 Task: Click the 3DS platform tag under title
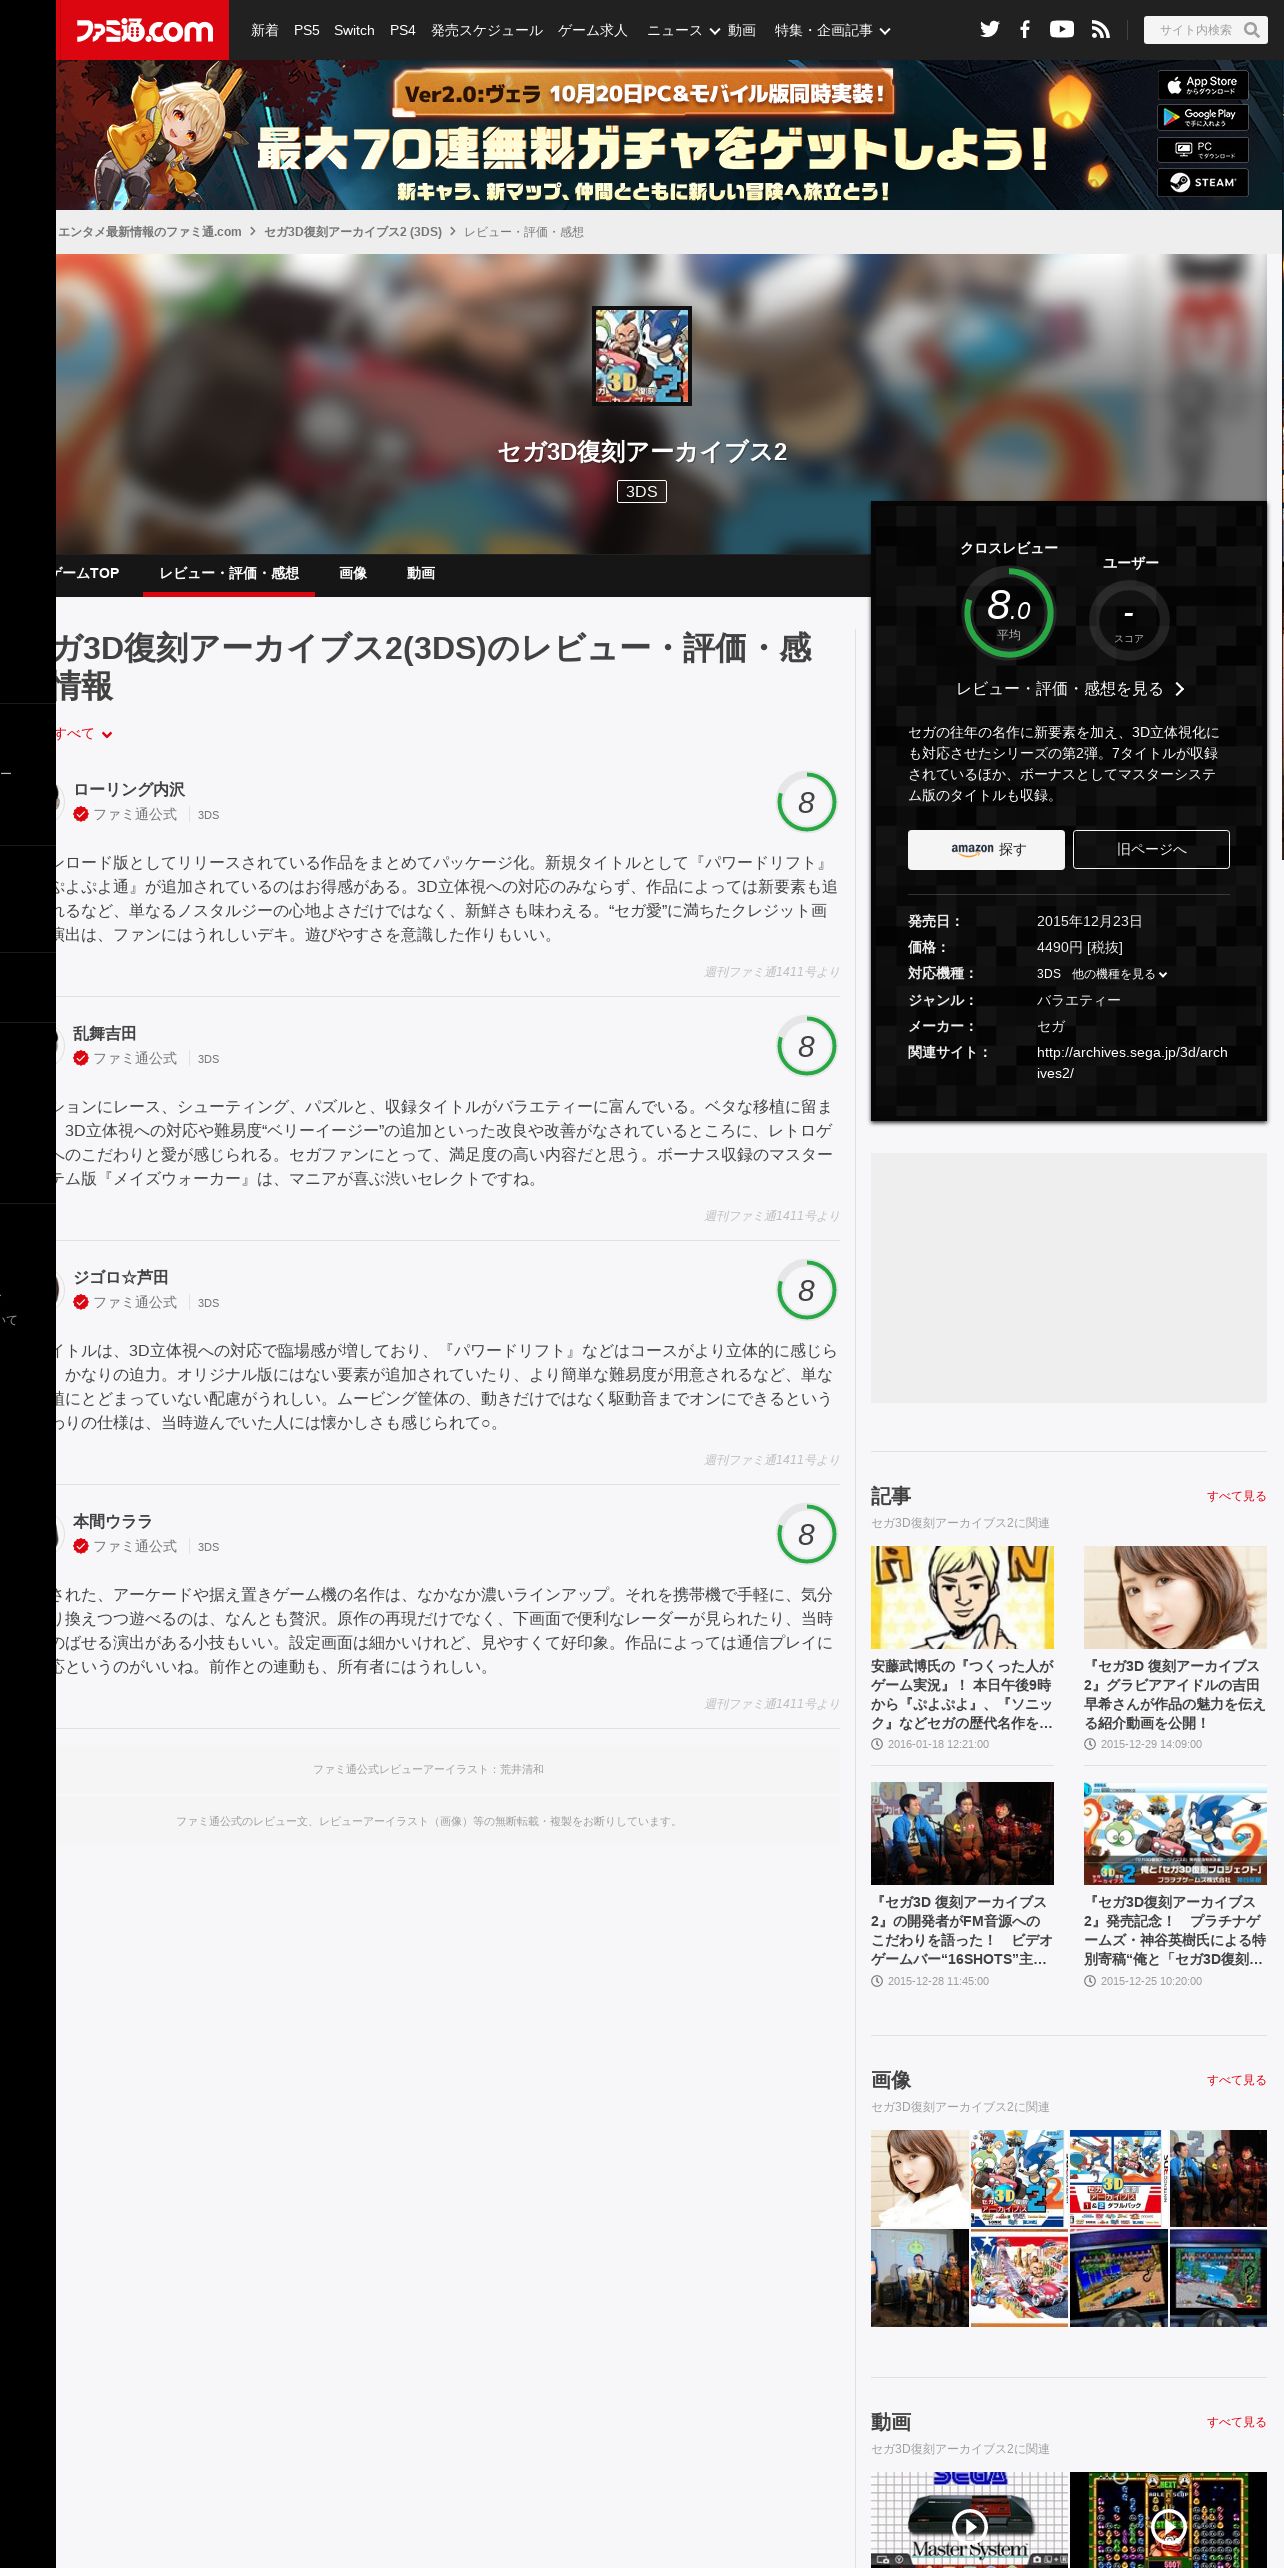pos(642,491)
